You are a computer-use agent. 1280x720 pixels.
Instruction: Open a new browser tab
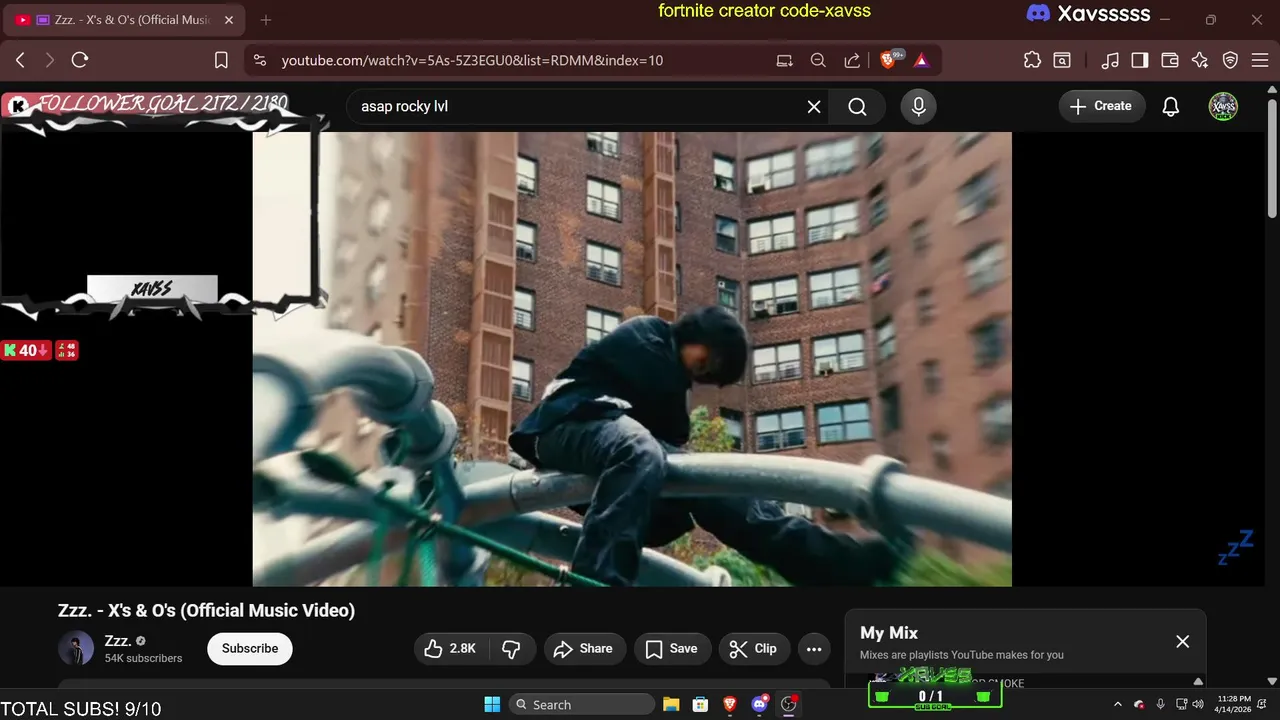click(265, 20)
